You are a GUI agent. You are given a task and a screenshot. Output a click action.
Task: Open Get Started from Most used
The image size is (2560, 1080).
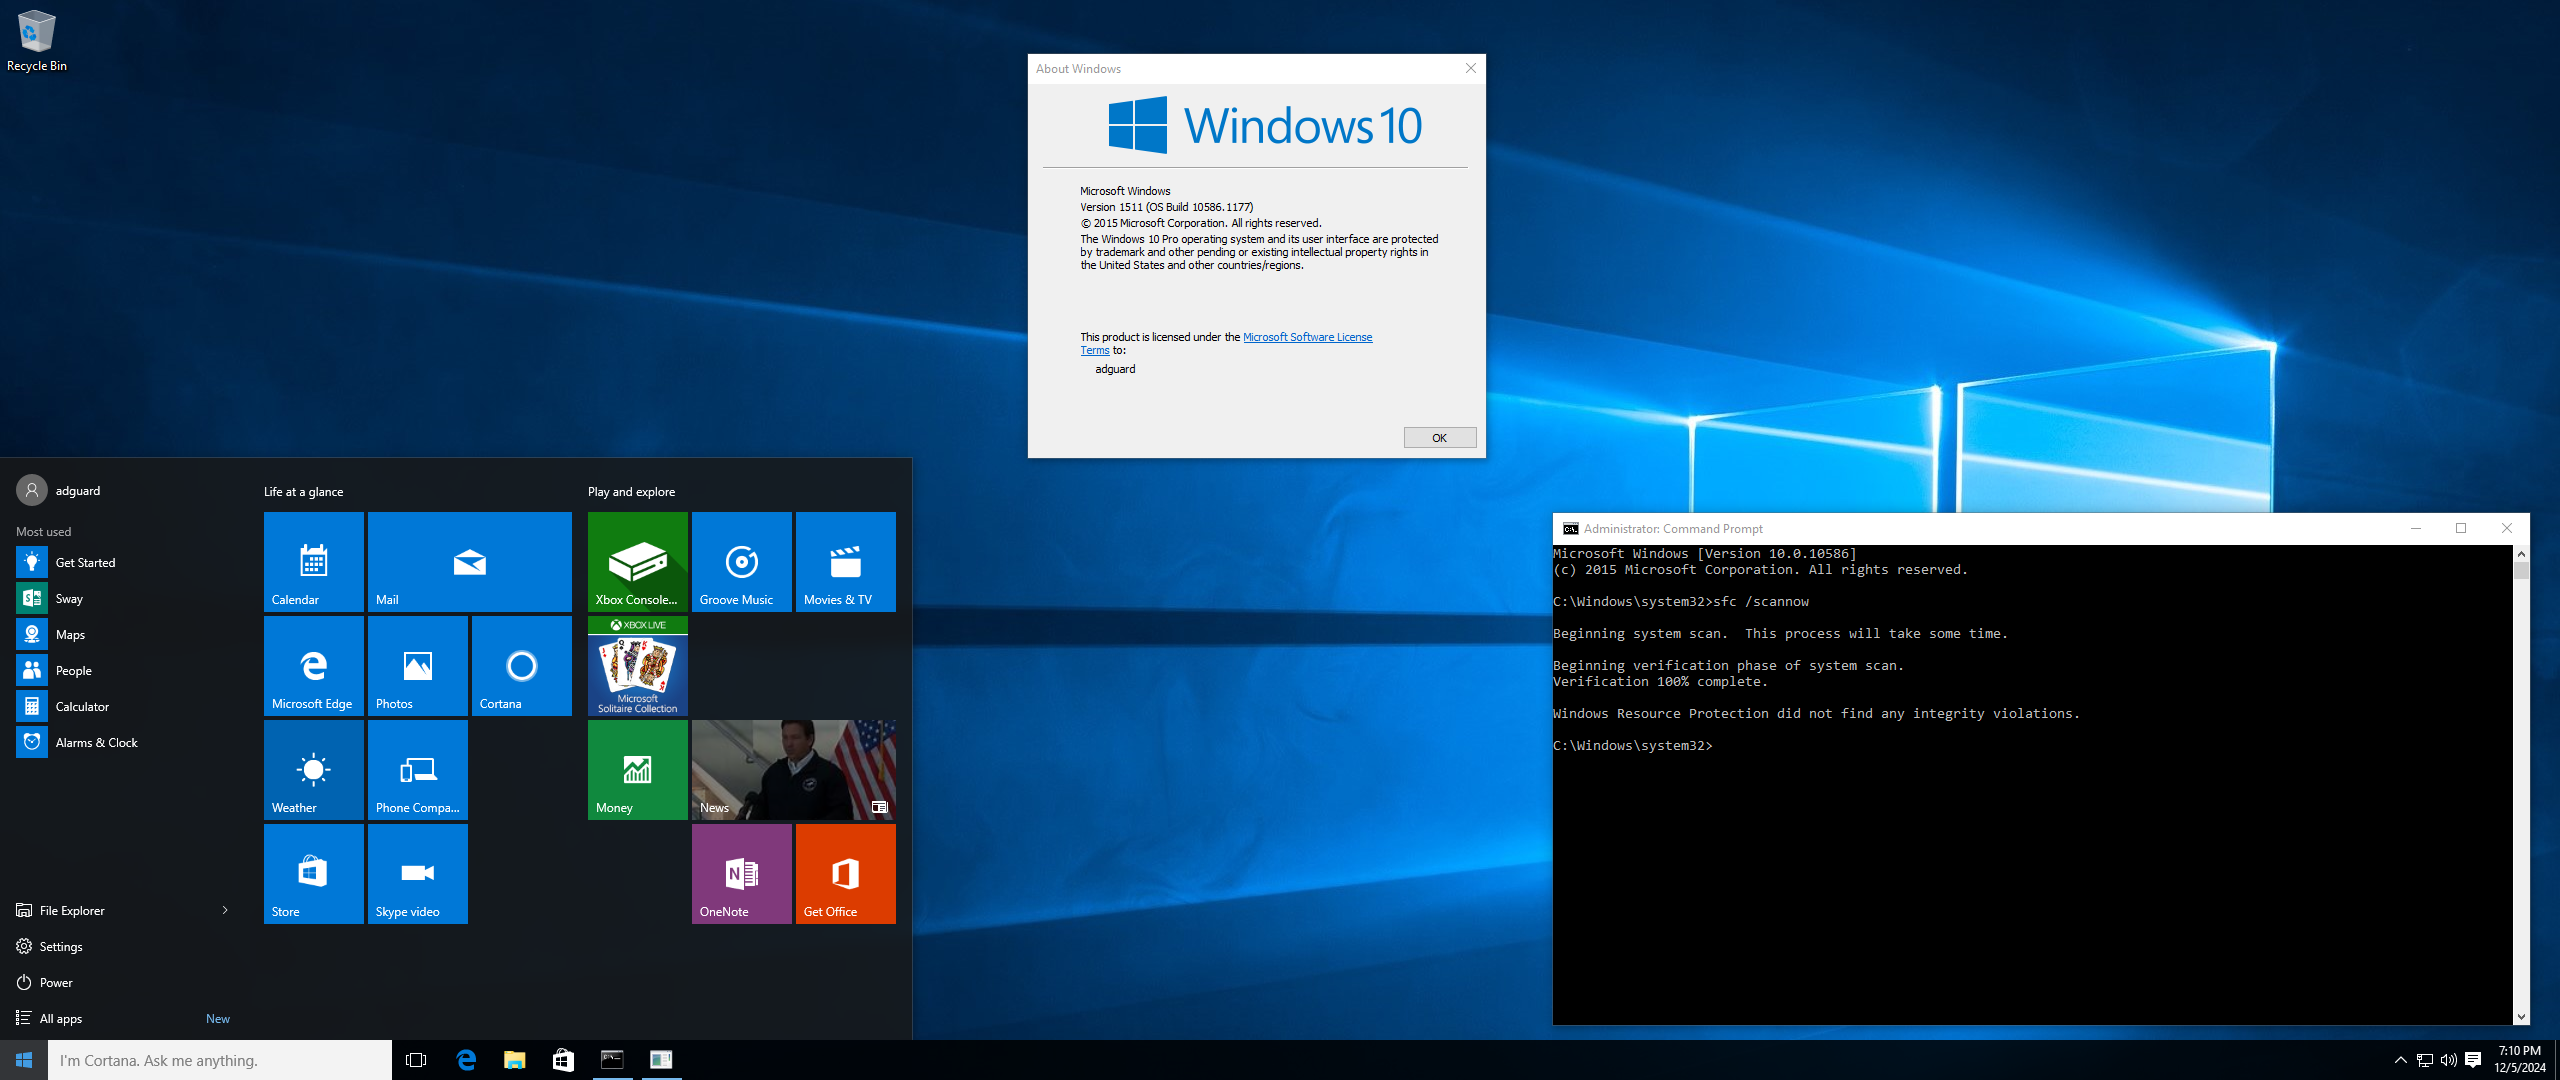(x=124, y=563)
